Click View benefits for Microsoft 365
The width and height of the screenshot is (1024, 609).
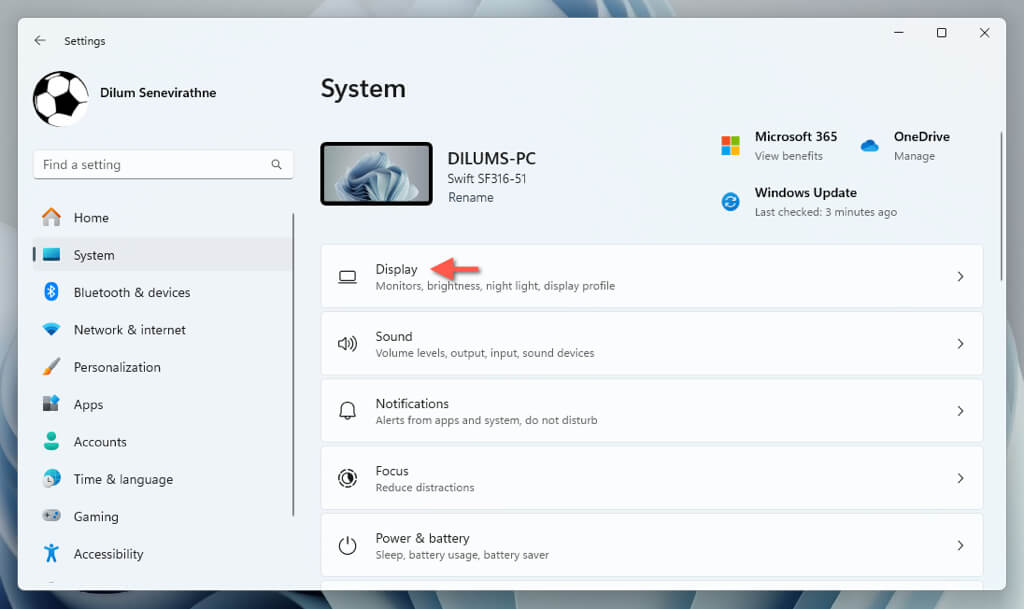coord(788,156)
